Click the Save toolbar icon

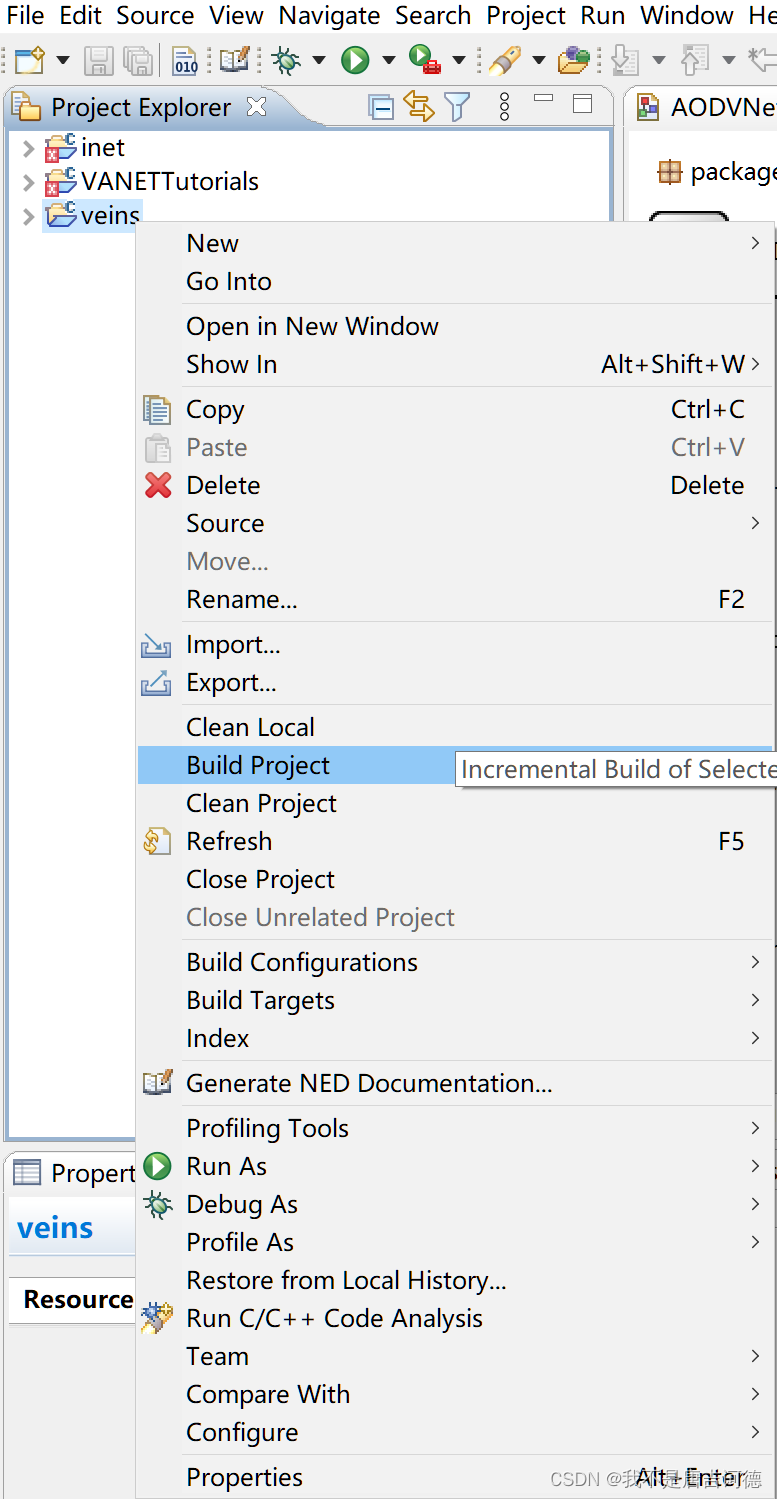(98, 61)
